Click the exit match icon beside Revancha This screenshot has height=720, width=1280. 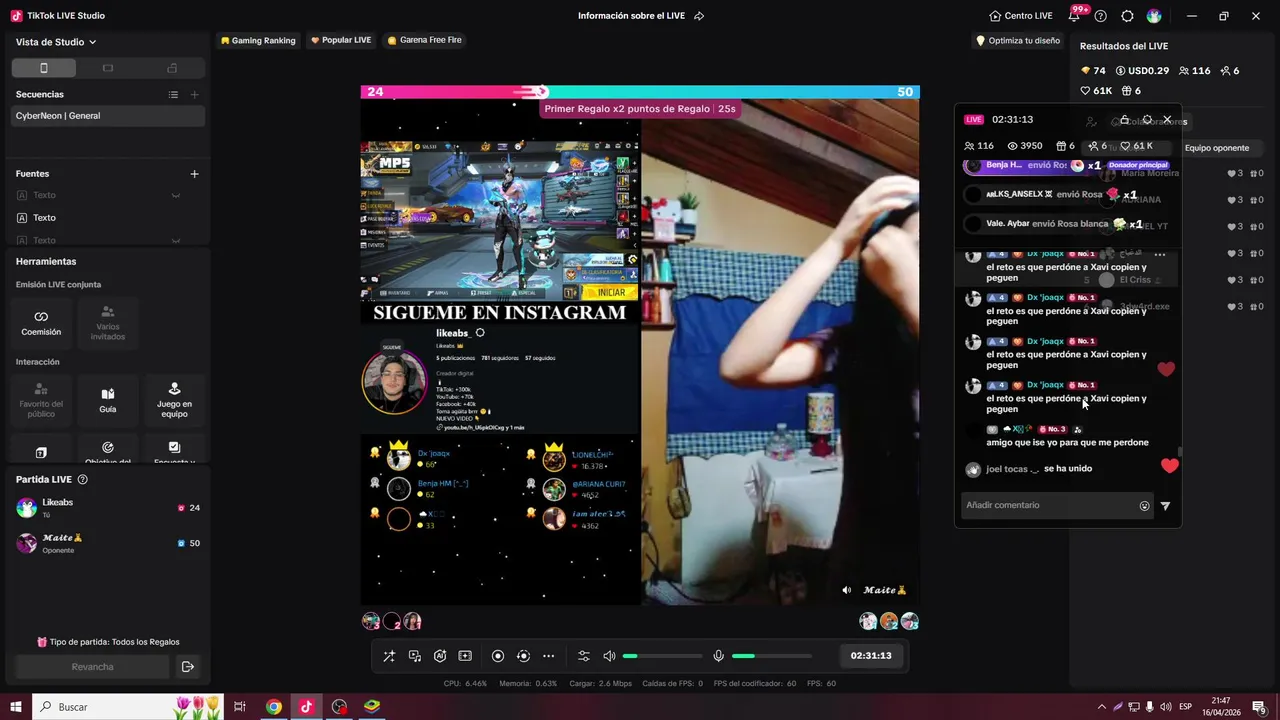tap(188, 667)
